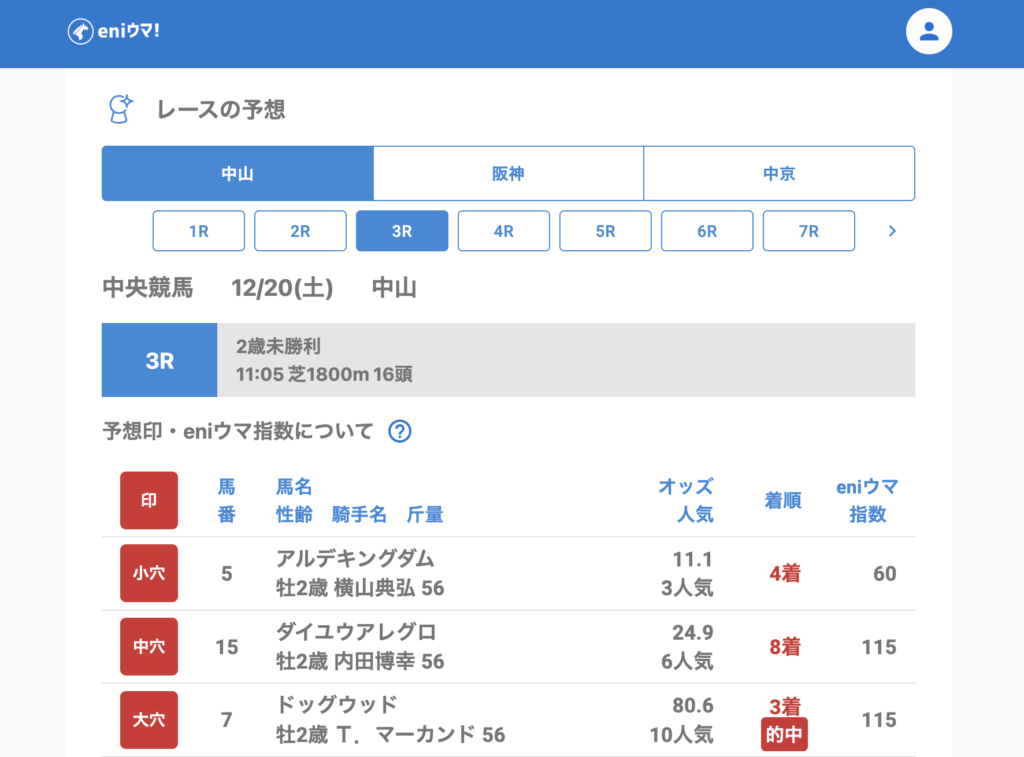This screenshot has height=757, width=1024.
Task: Open race 5R
Action: [x=605, y=231]
